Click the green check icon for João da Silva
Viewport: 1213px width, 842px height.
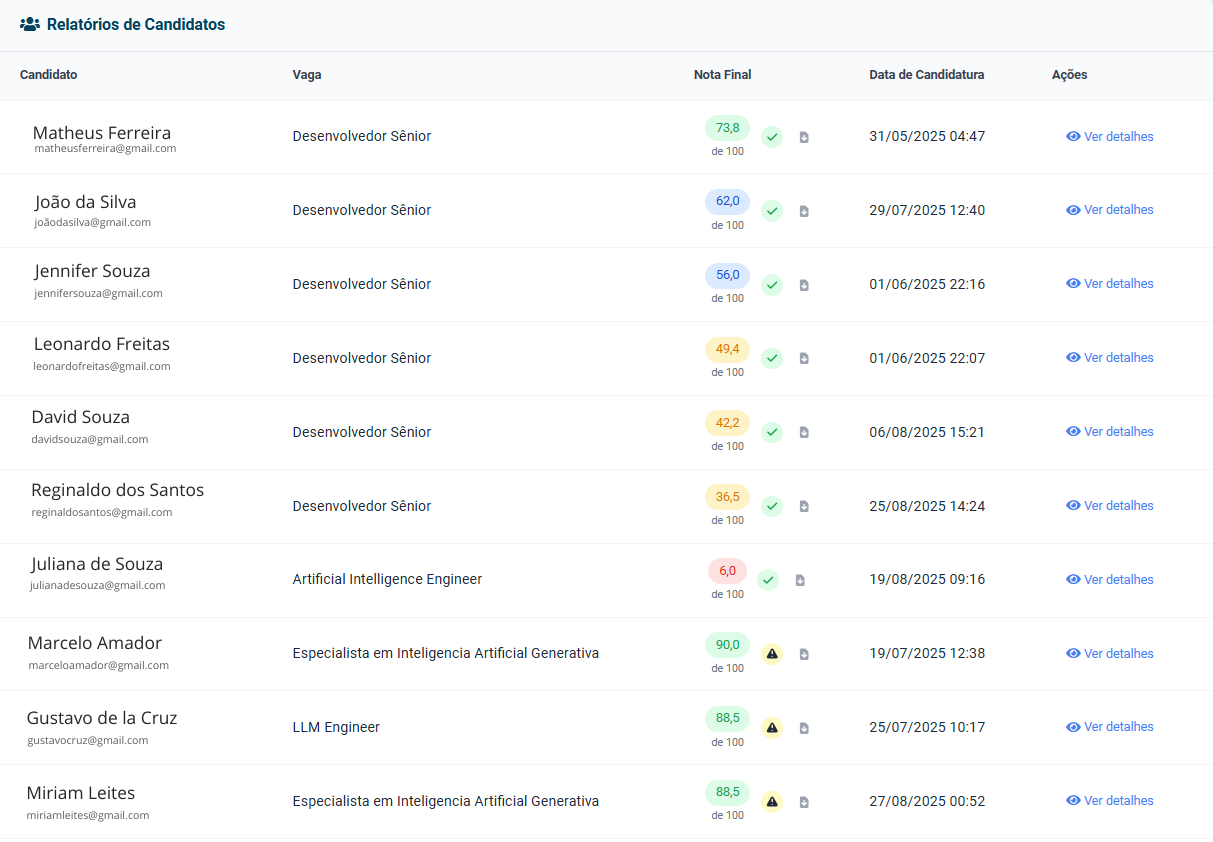tap(772, 211)
